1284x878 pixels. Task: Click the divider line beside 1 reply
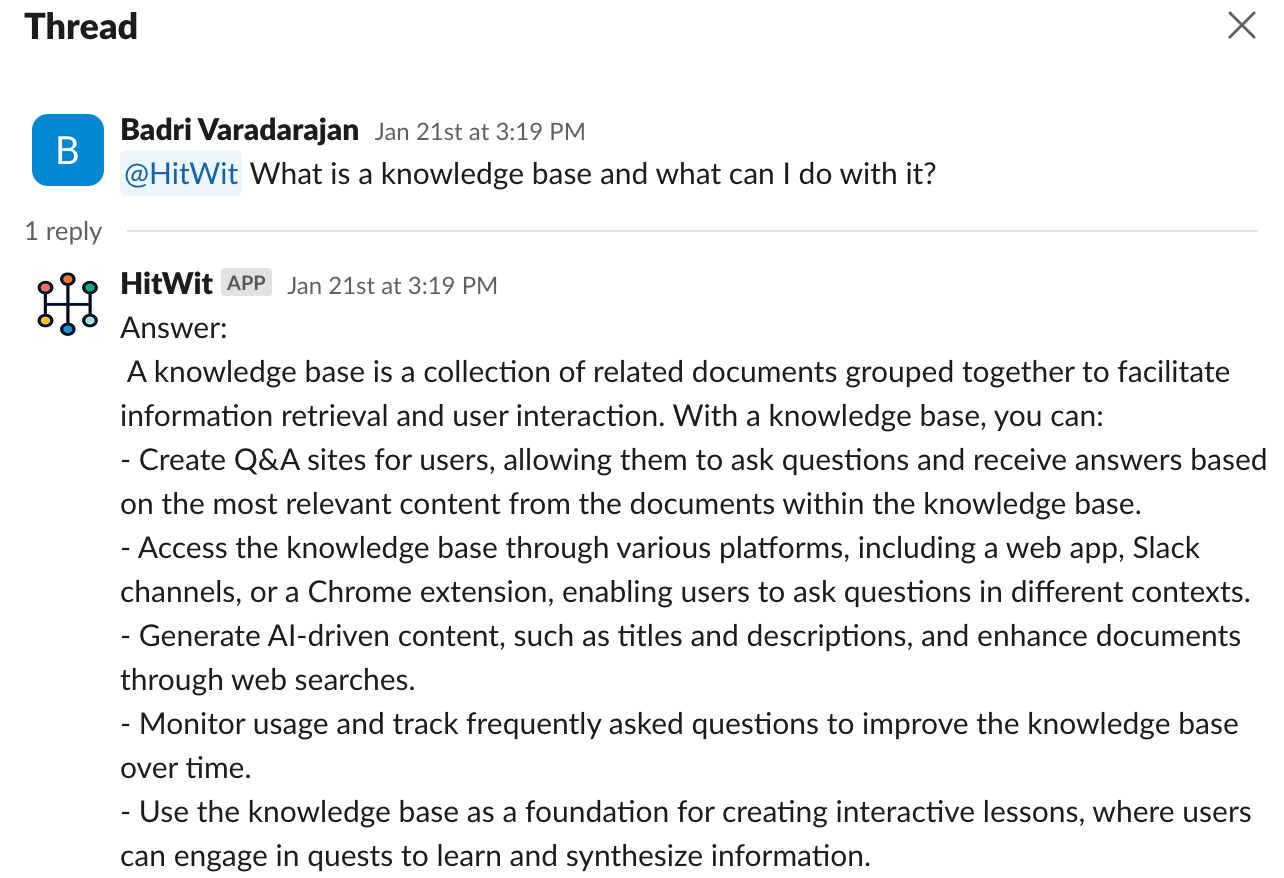click(690, 232)
